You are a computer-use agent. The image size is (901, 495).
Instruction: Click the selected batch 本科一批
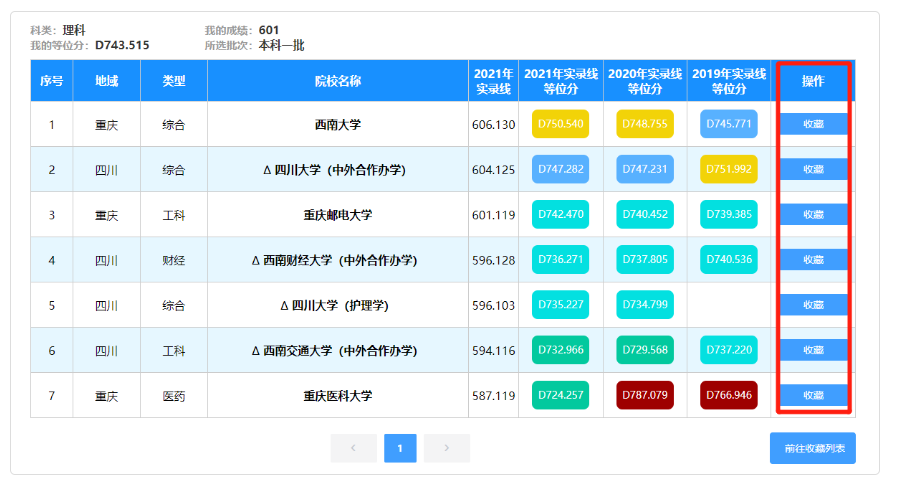[282, 45]
